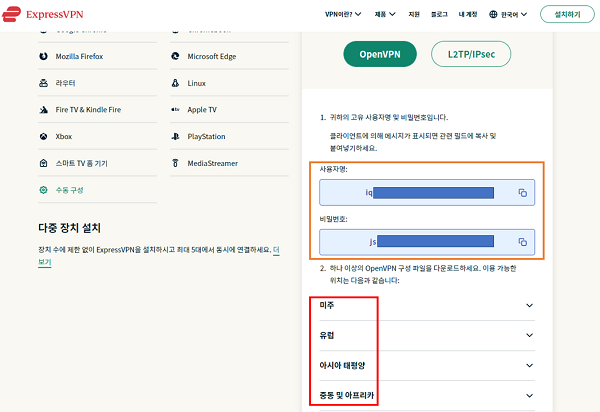The image size is (600, 412).
Task: Click the Fire TV & Kindle Fire icon
Action: (44, 110)
